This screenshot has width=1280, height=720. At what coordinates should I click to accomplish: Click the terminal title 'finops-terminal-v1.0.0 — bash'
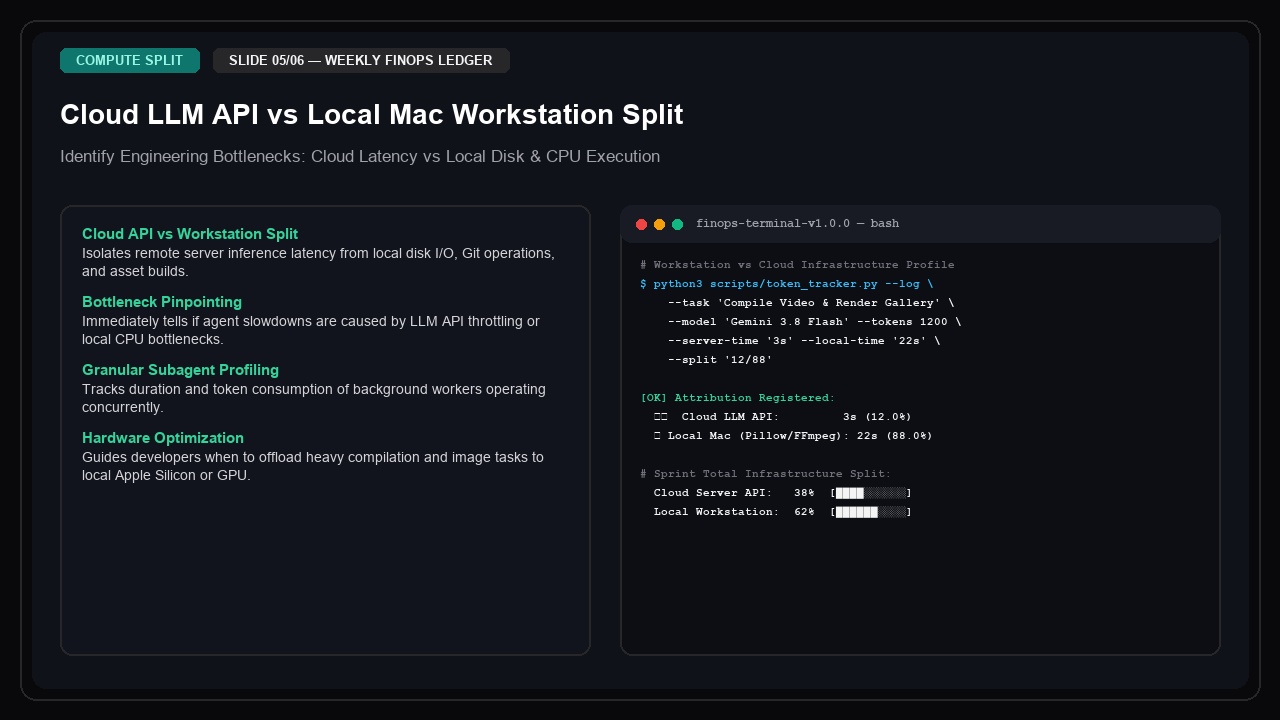[797, 224]
